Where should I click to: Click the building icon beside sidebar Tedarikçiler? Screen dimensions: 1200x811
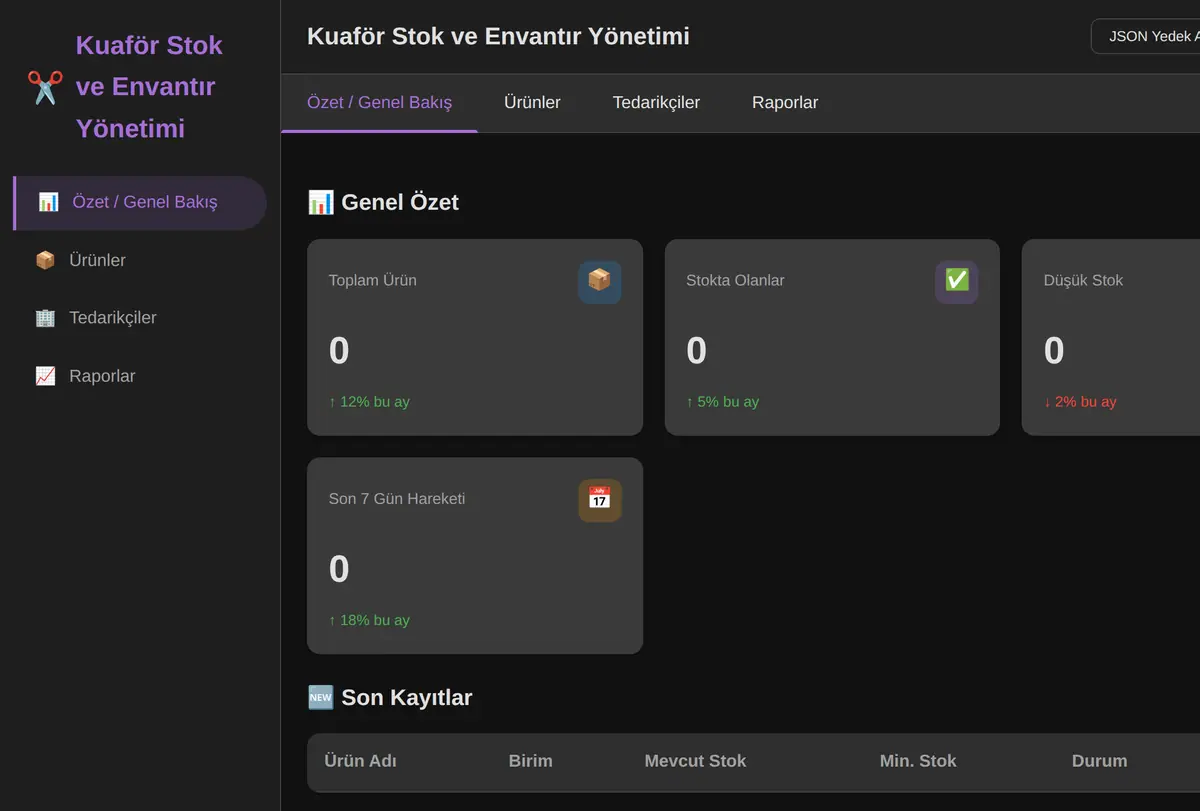45,318
